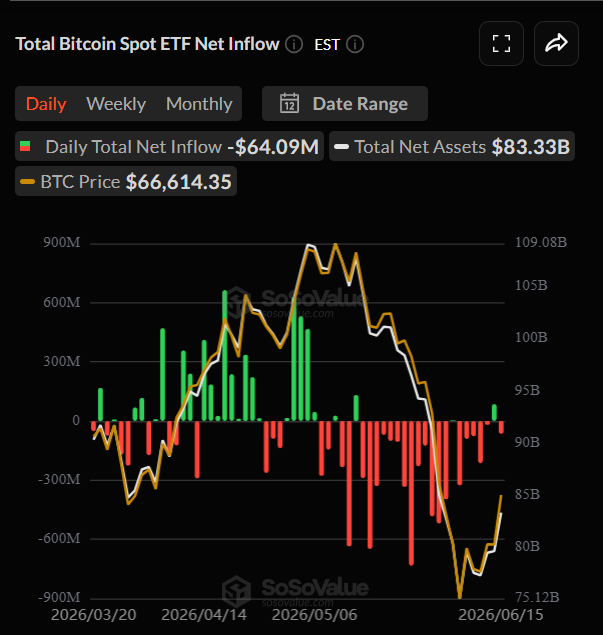The height and width of the screenshot is (635, 603).
Task: Click the 85B right axis label
Action: [527, 494]
